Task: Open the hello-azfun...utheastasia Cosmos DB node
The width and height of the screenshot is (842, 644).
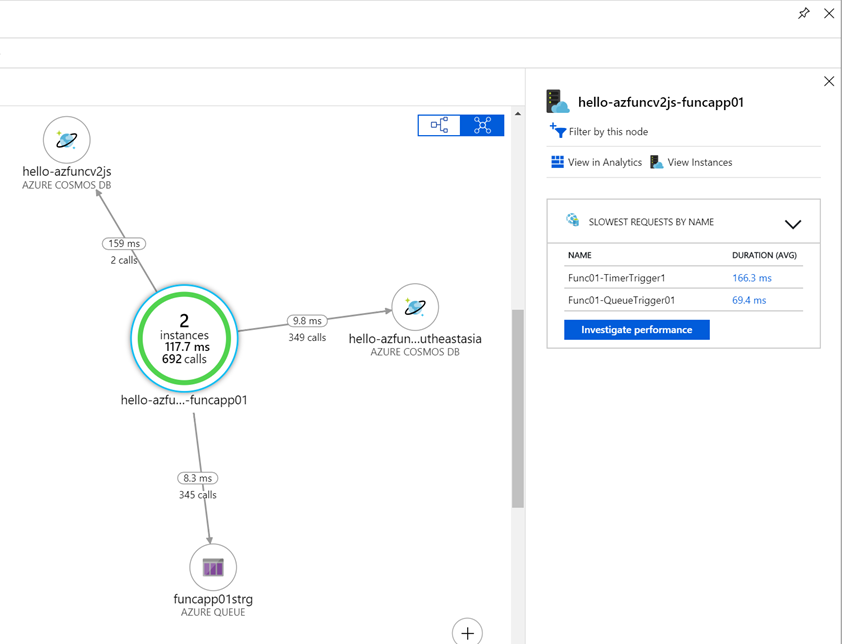Action: 413,307
